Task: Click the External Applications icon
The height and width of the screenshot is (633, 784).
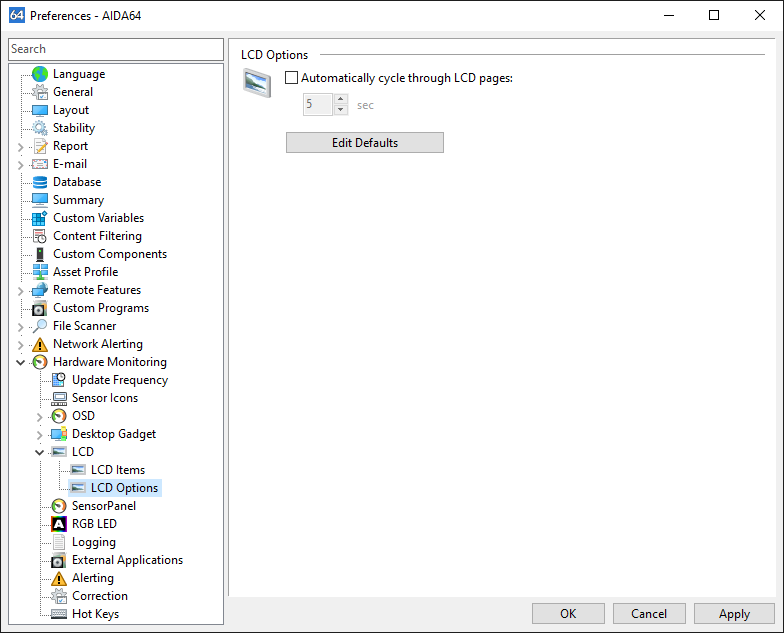Action: point(58,560)
